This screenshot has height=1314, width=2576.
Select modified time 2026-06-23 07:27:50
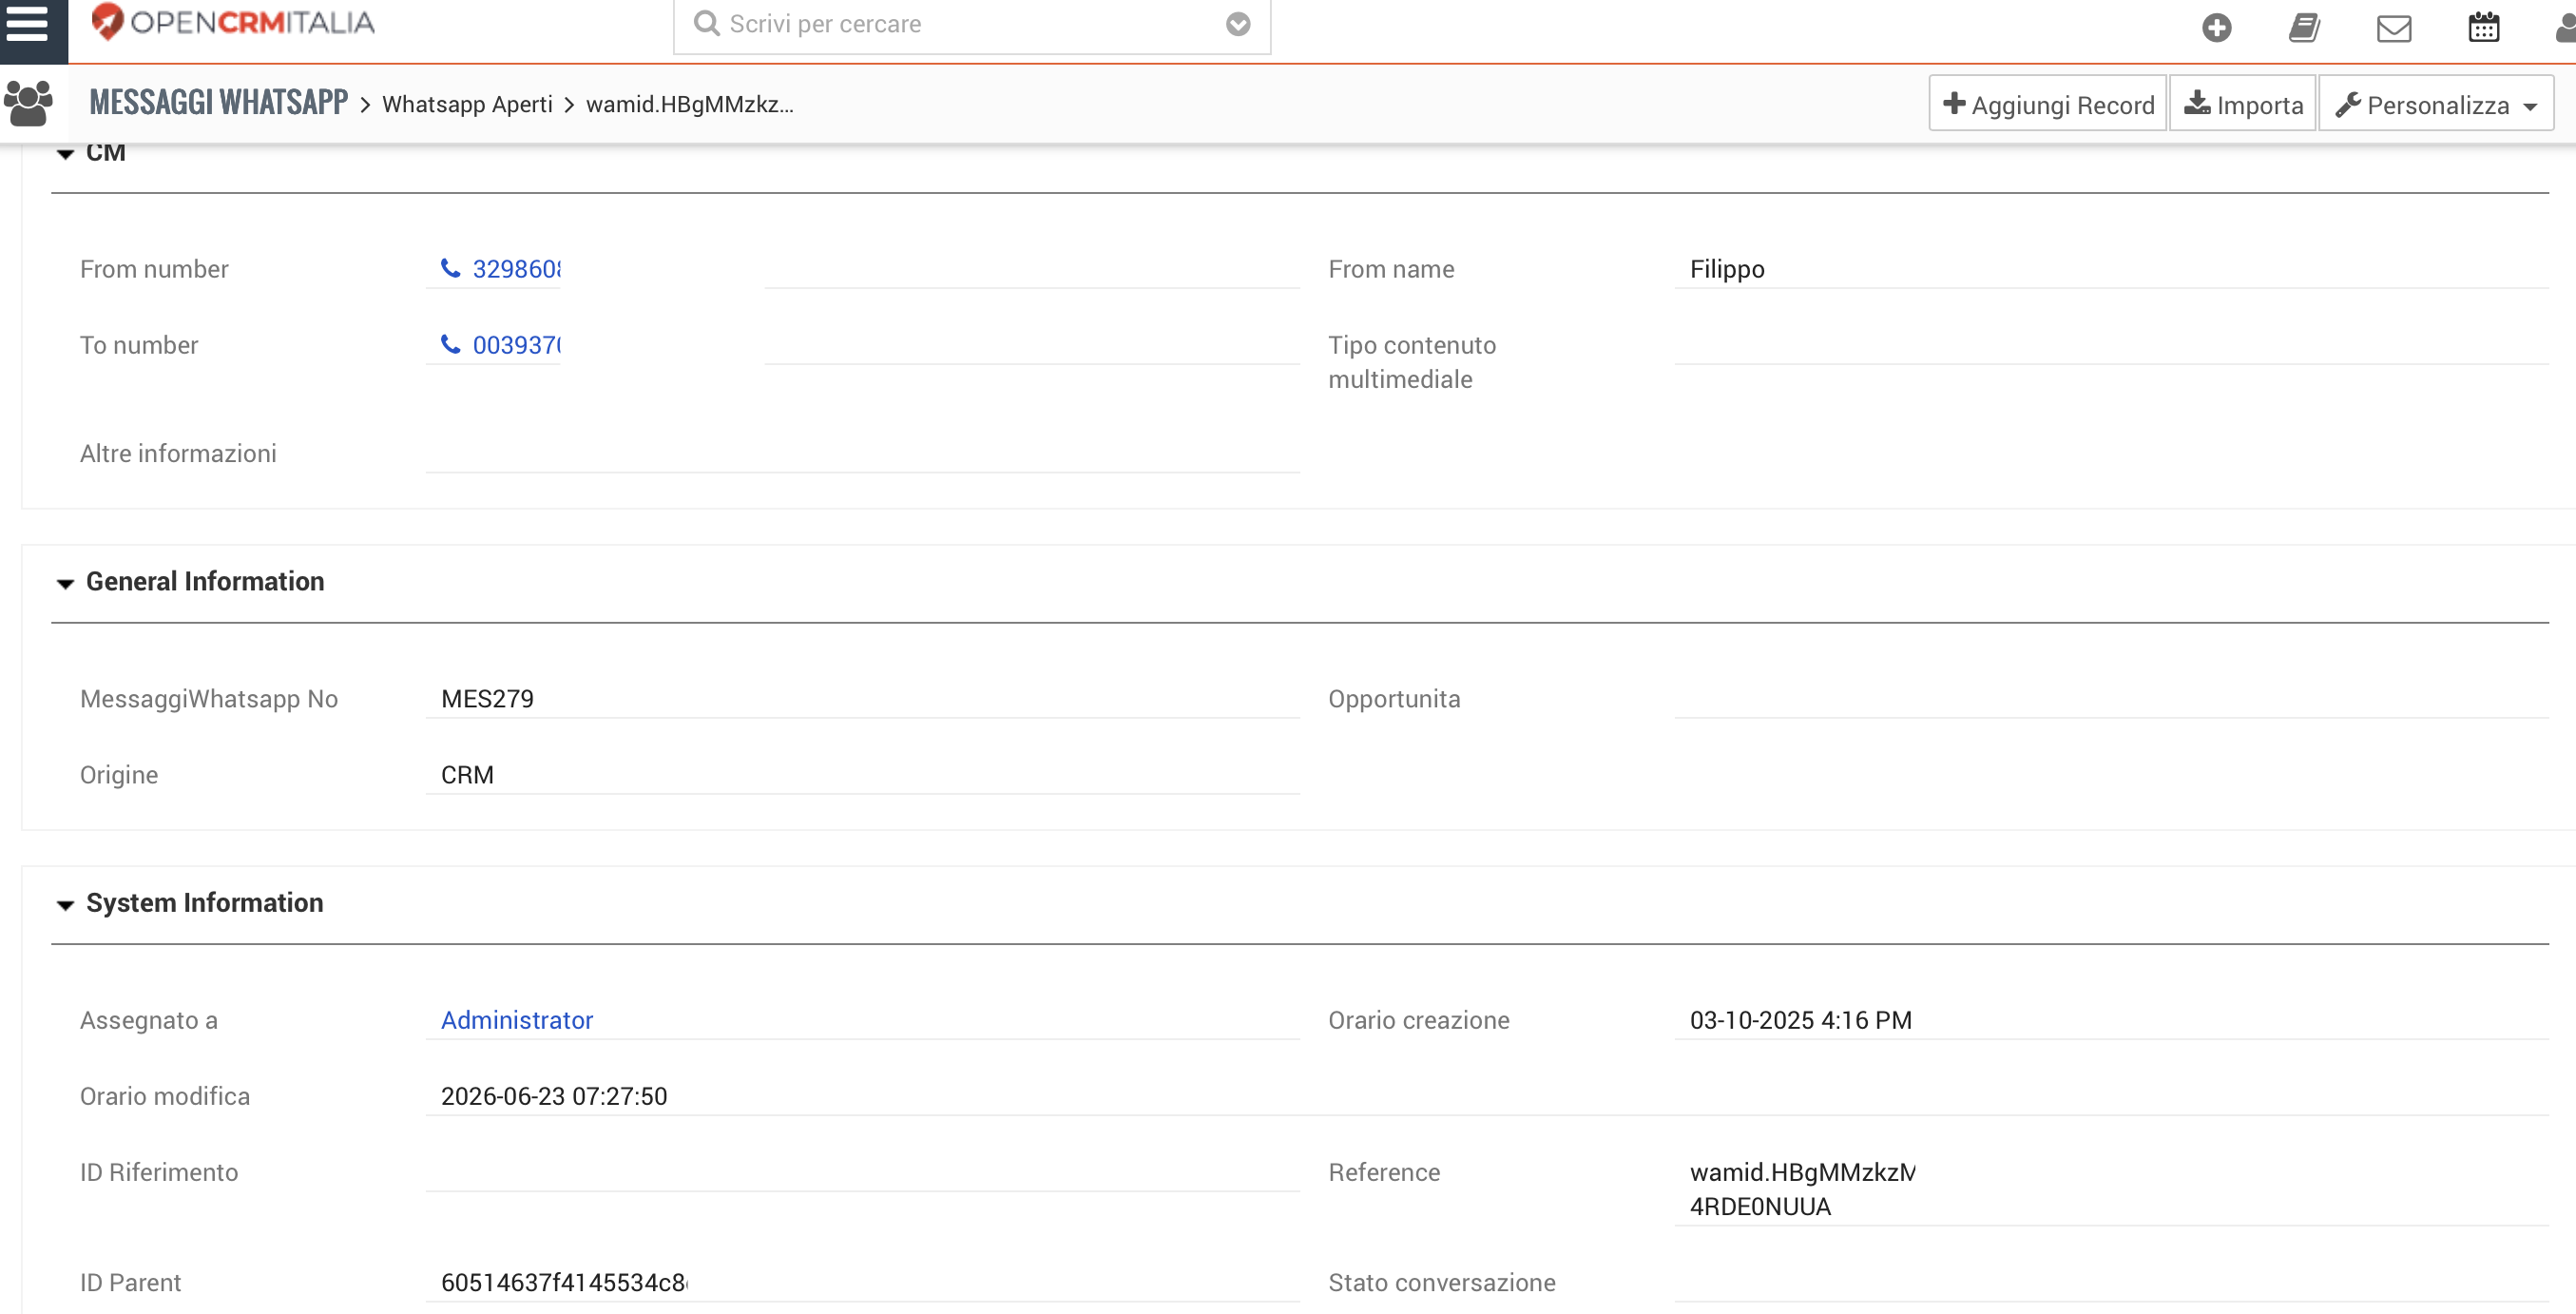(554, 1095)
